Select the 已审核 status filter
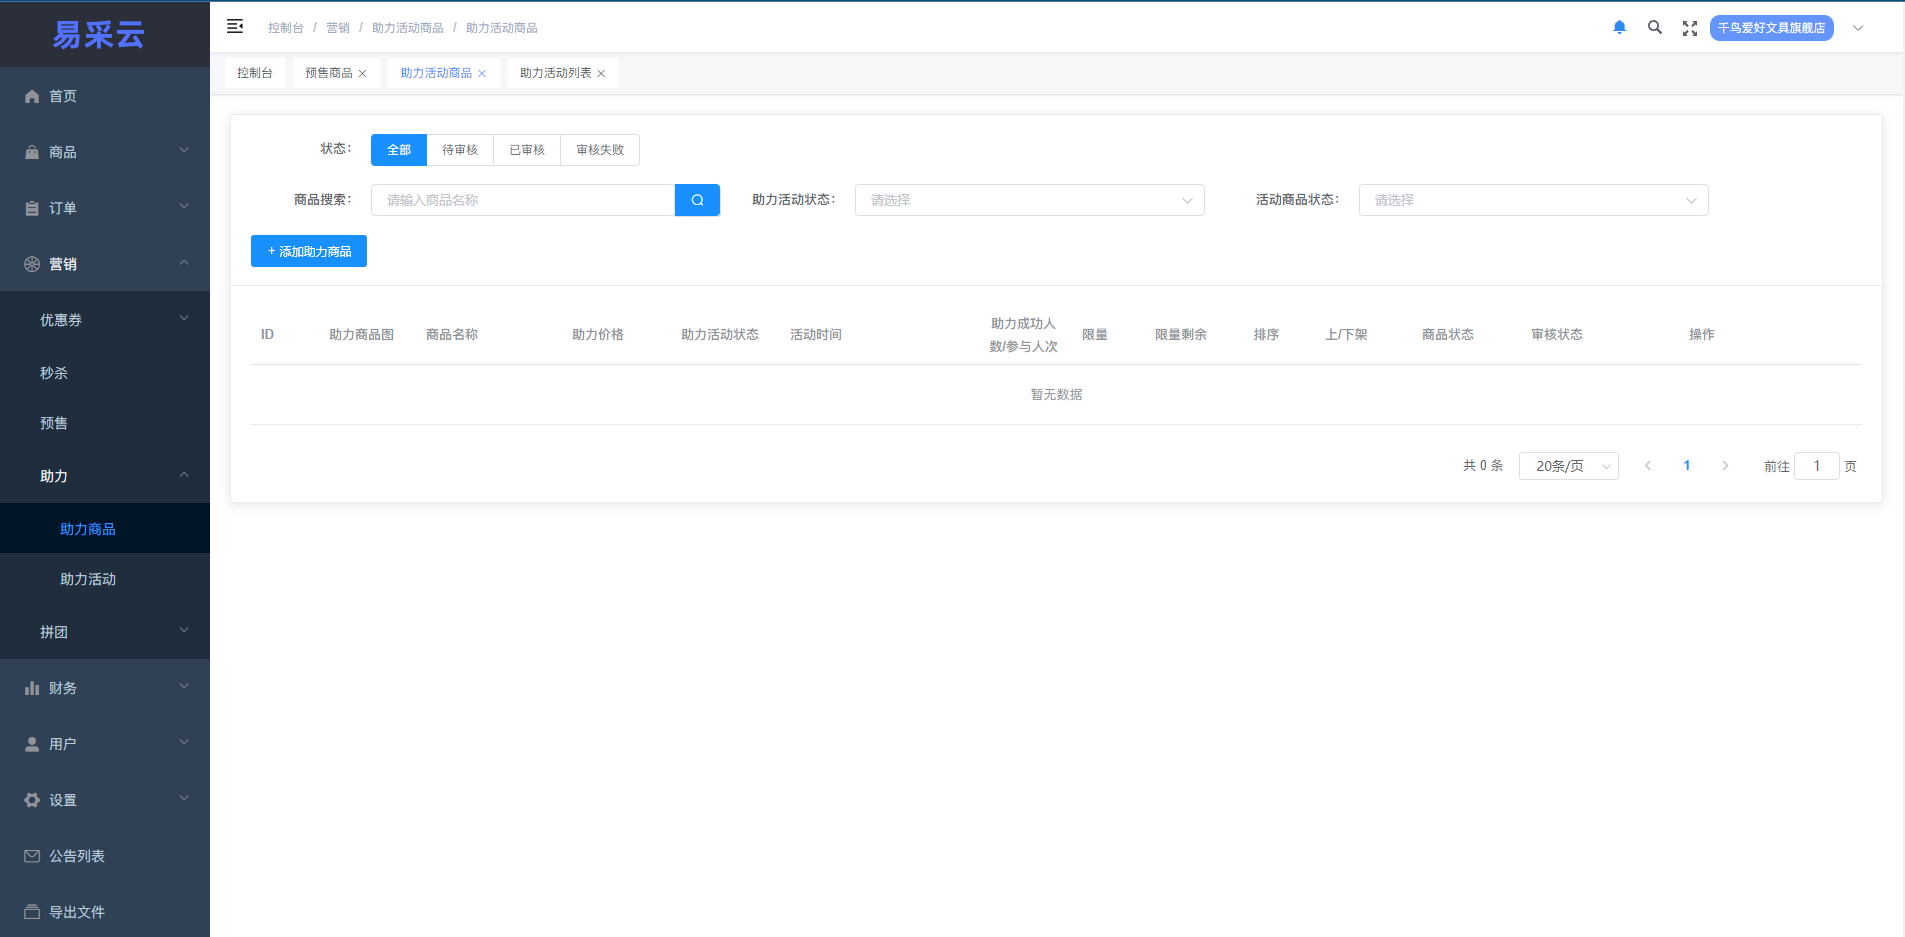1905x937 pixels. [x=526, y=150]
